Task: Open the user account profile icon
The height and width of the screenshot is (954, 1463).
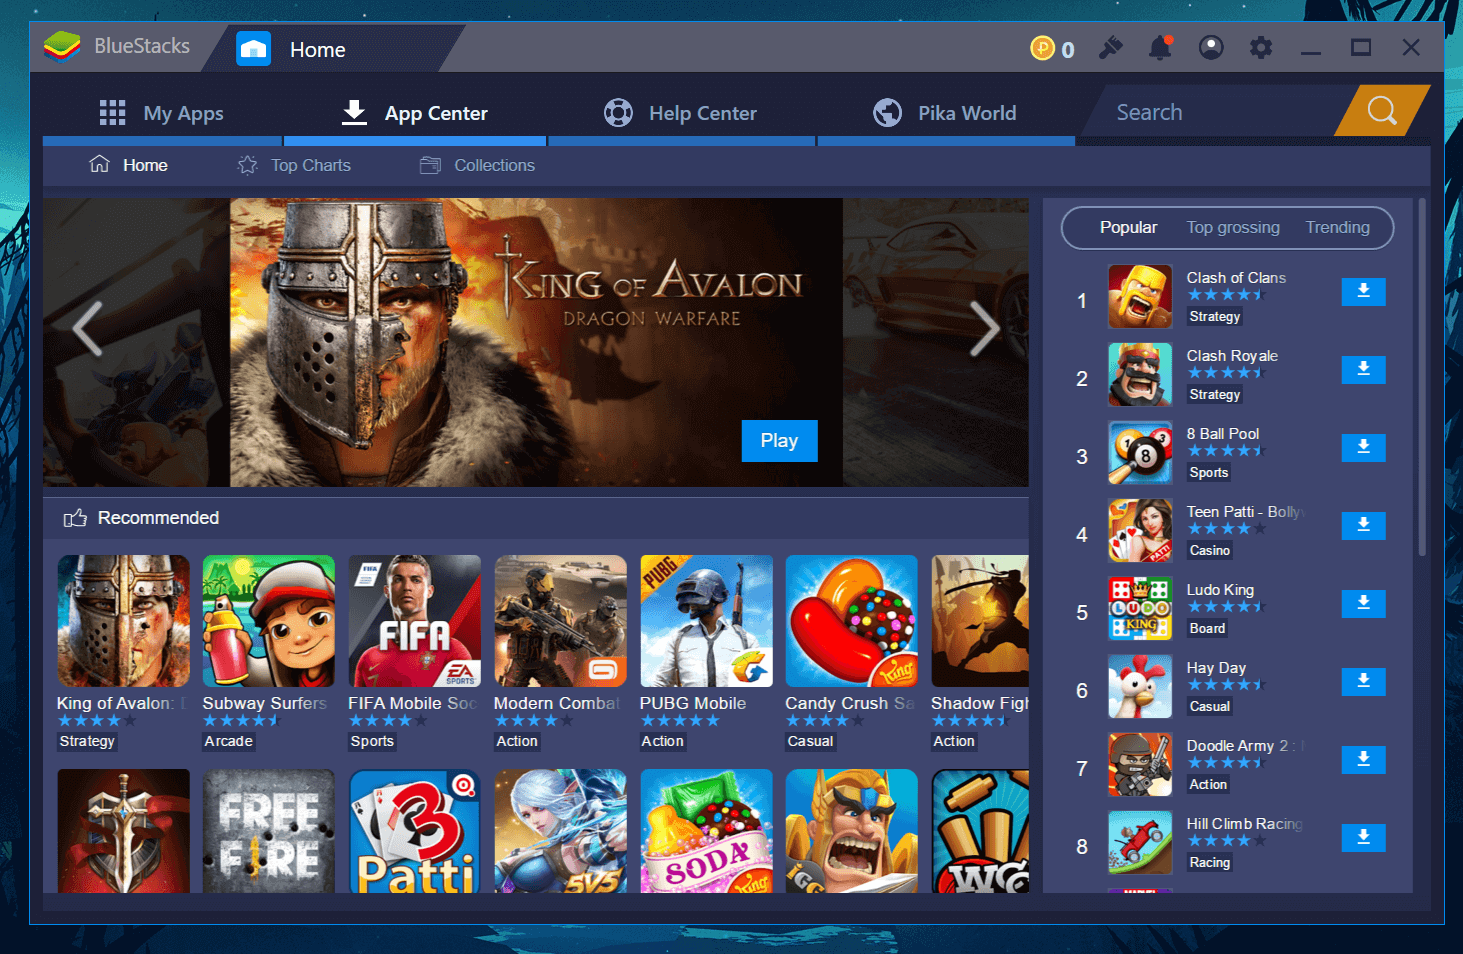Action: click(x=1211, y=48)
